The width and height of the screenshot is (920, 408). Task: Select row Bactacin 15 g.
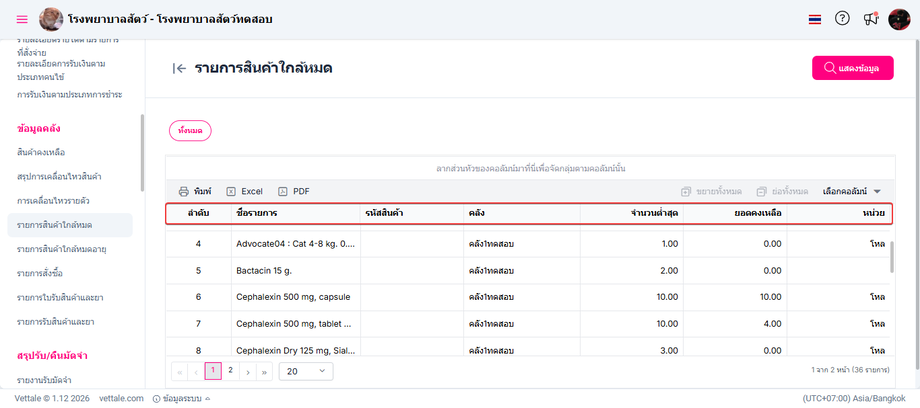click(528, 271)
